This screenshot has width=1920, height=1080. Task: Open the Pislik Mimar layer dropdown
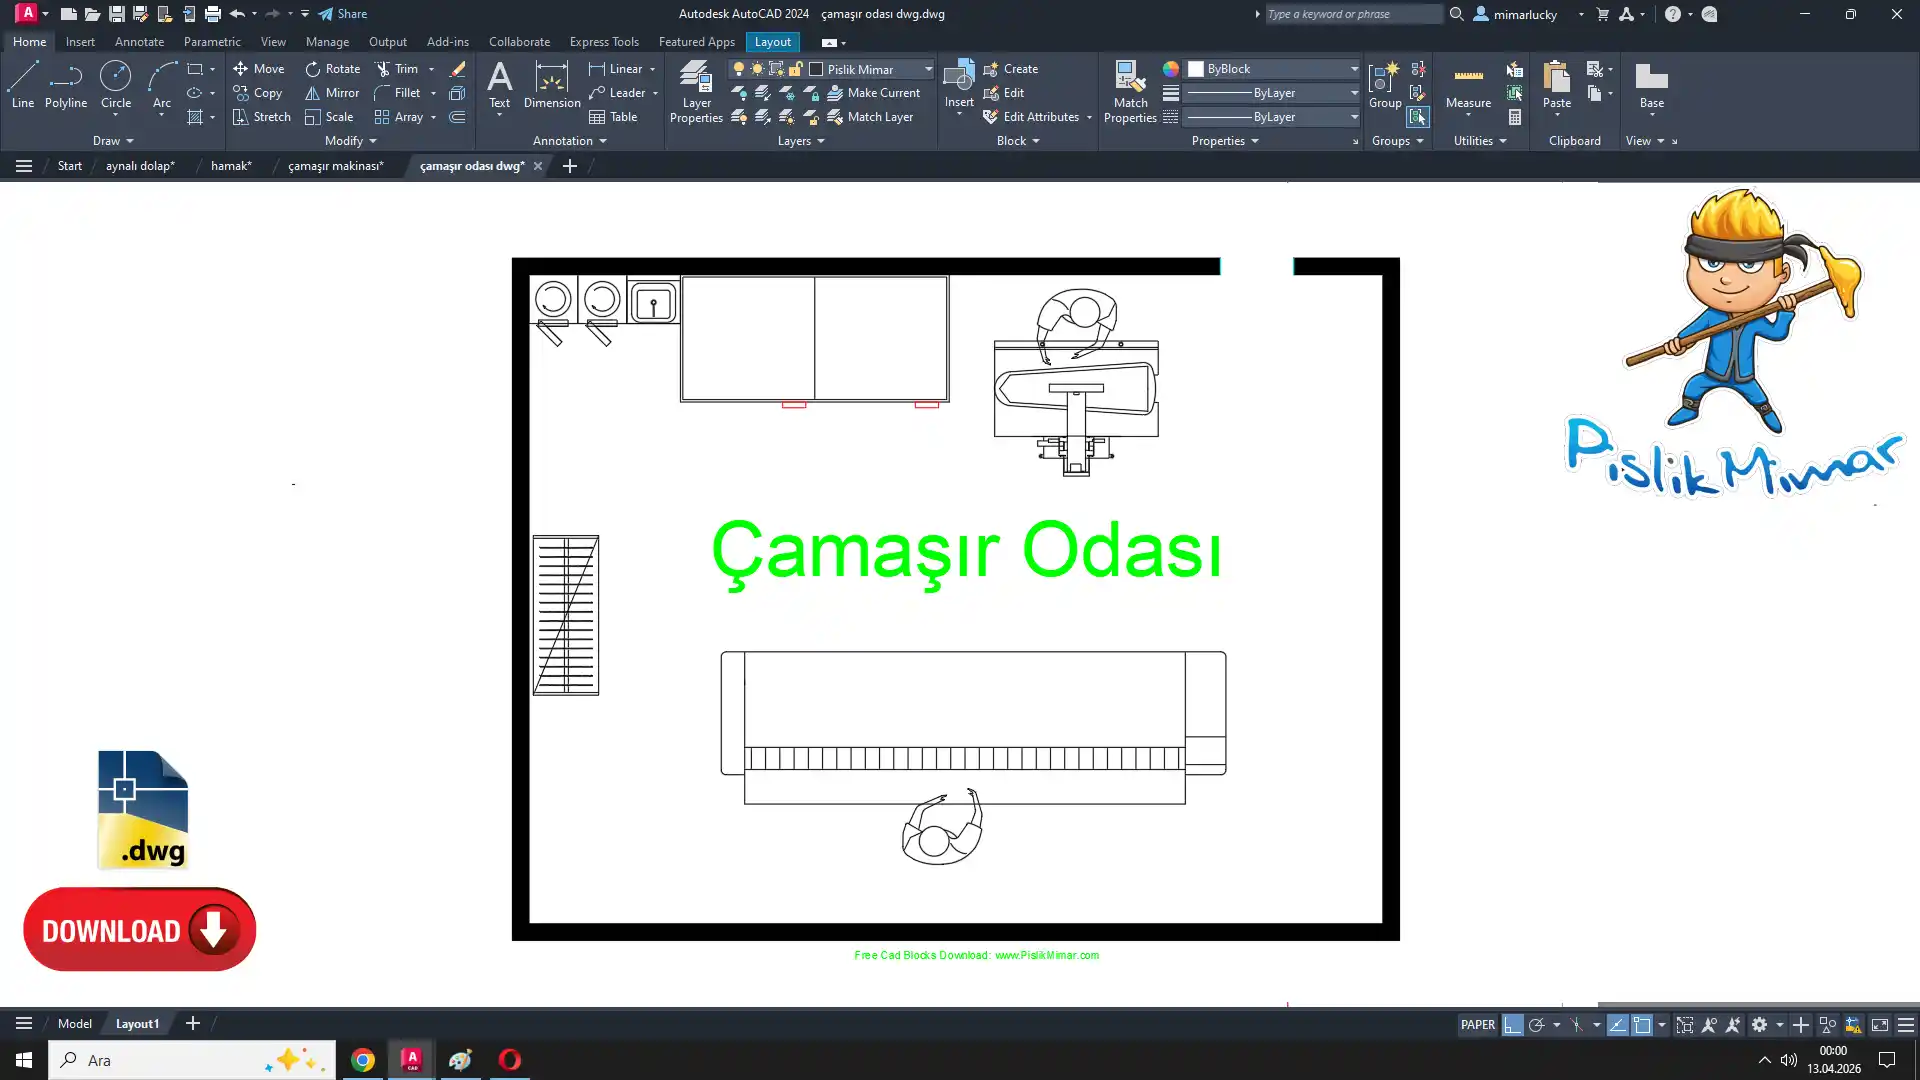point(927,69)
